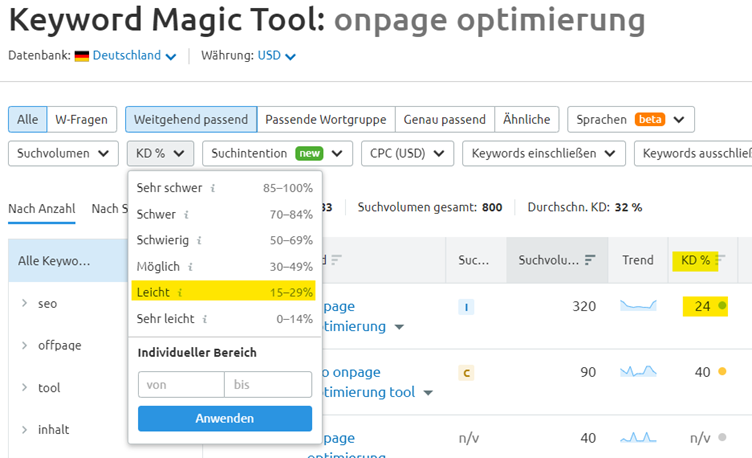Choose the Ähnliche match type

pos(527,119)
